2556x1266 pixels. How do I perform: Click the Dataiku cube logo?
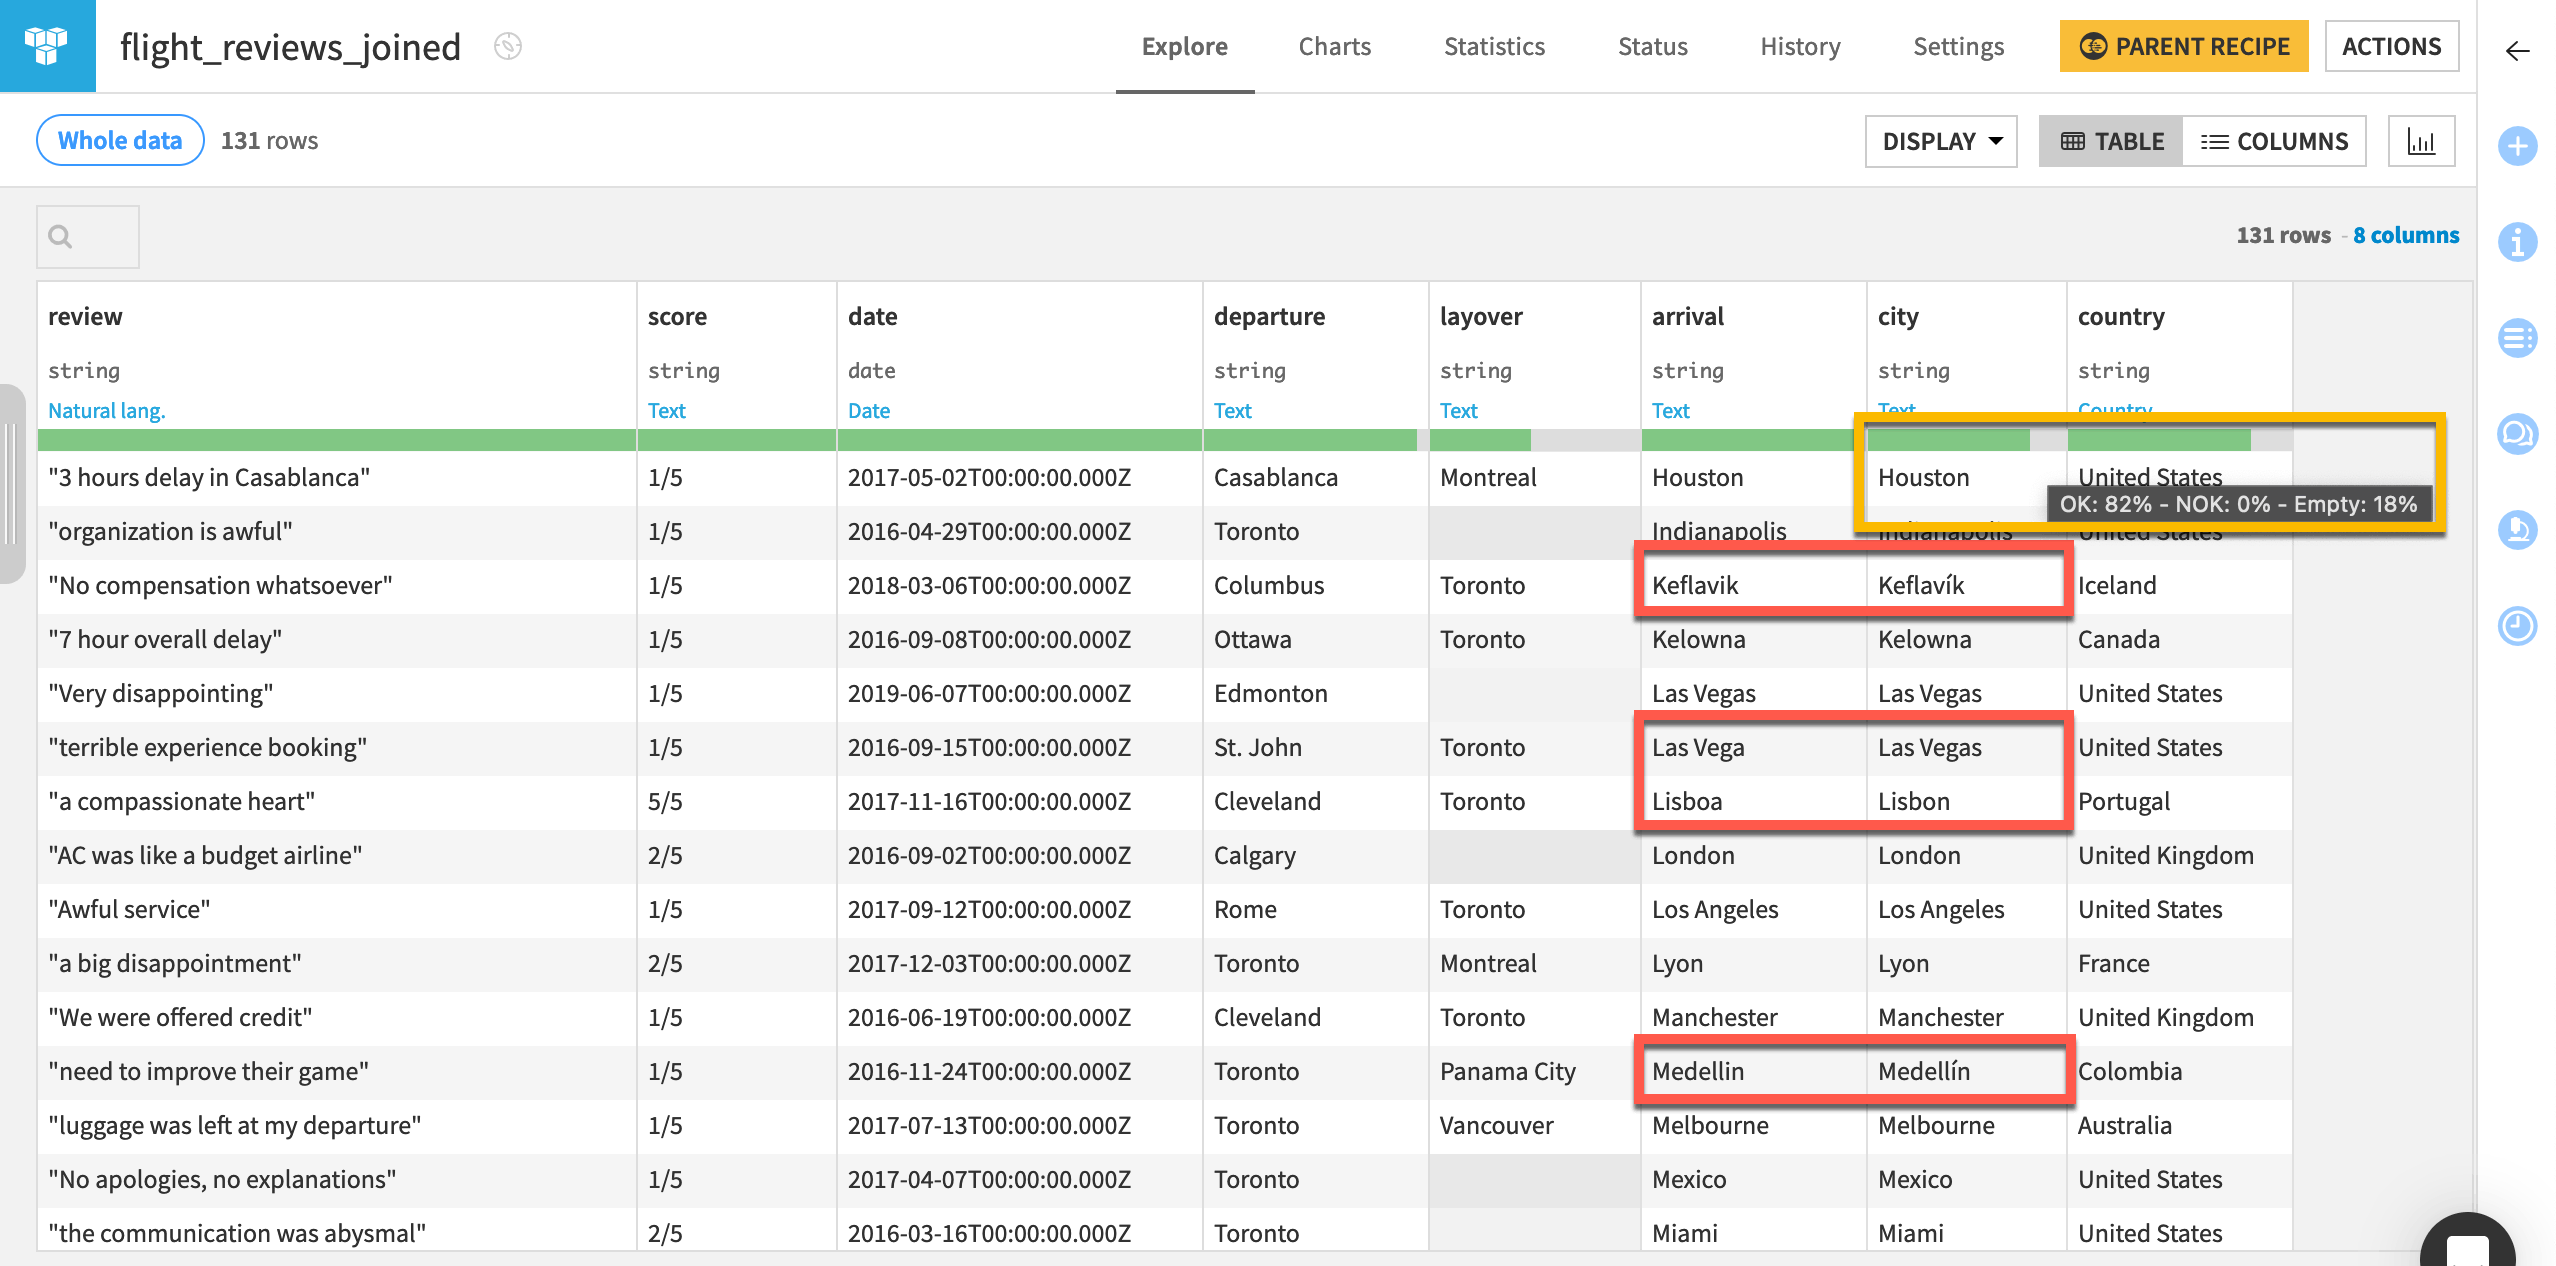point(46,46)
